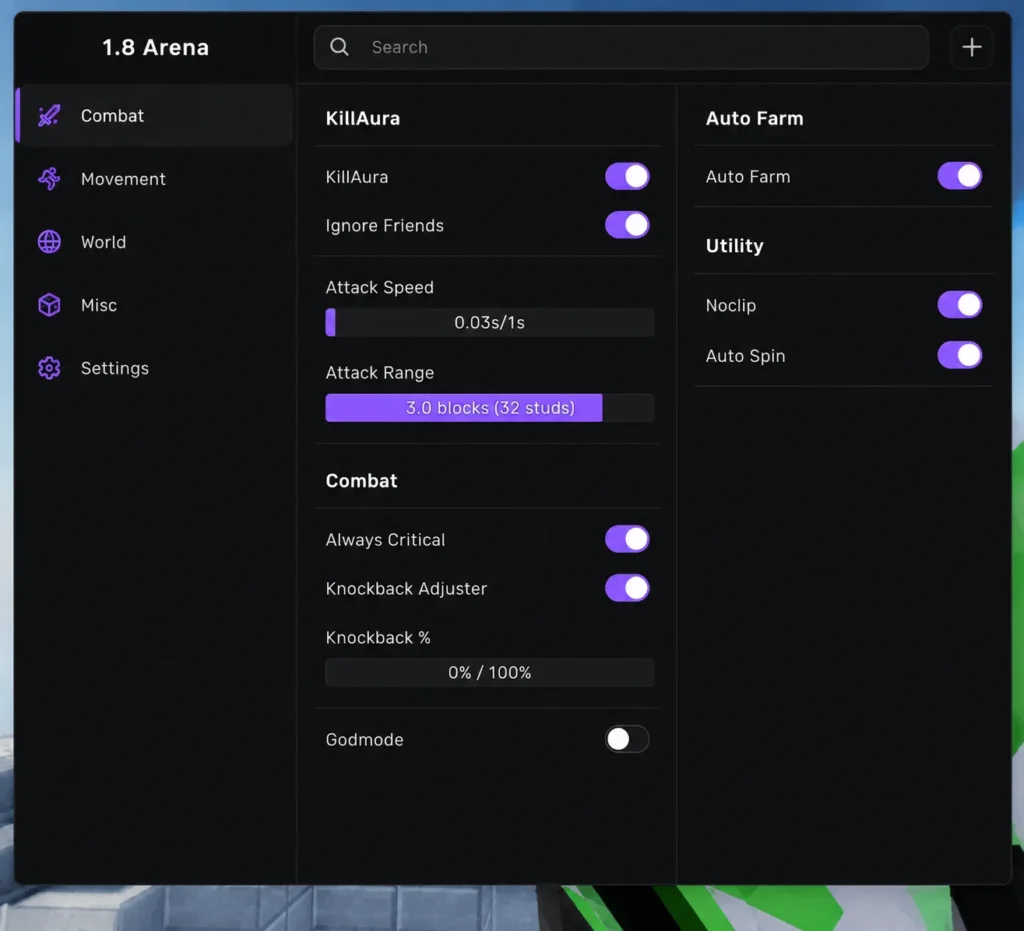Click the Attack Speed label

coord(379,287)
